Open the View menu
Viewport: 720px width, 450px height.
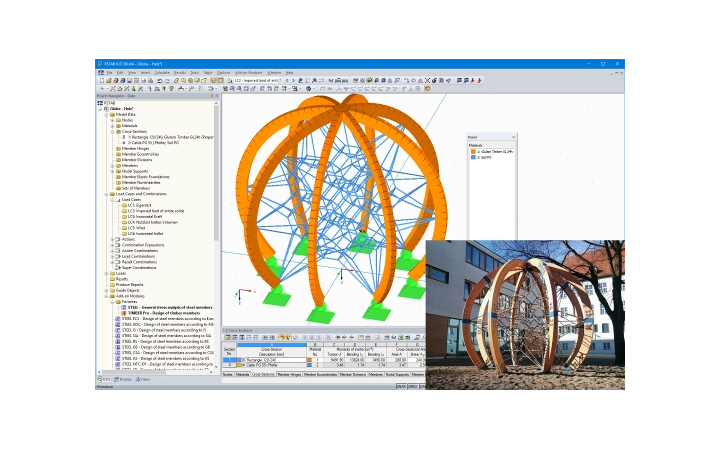coord(132,73)
